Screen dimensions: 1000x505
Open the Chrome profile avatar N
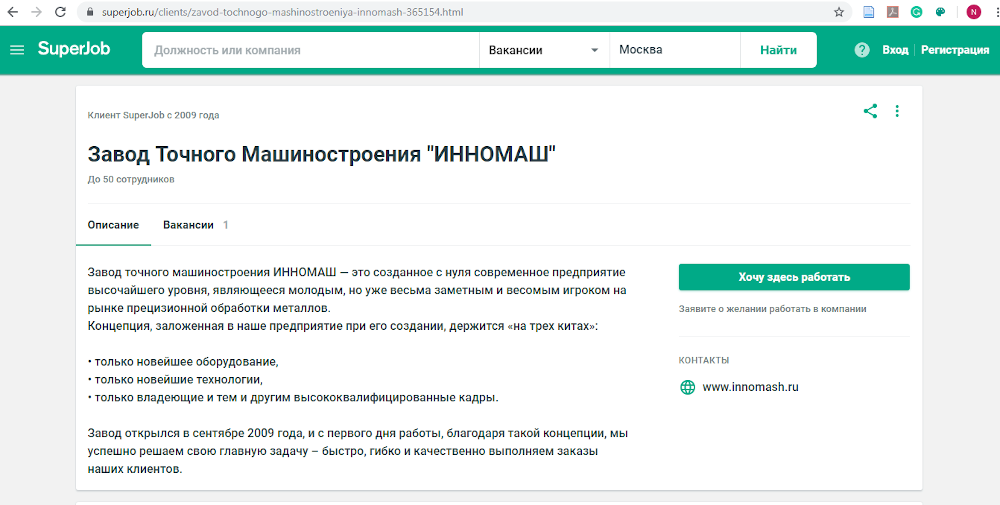(x=973, y=11)
